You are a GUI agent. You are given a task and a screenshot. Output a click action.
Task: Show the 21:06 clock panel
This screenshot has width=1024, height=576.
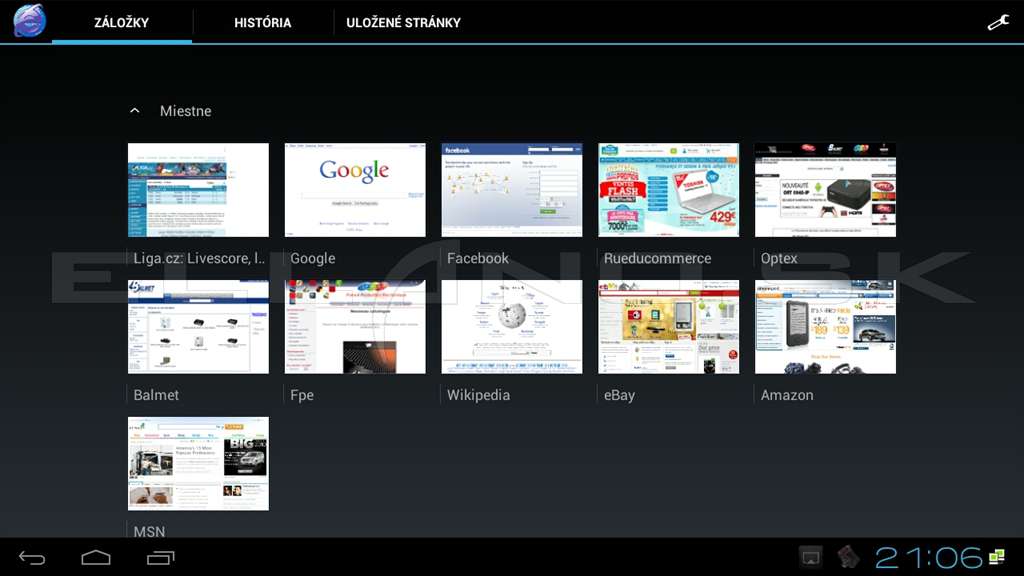click(929, 558)
